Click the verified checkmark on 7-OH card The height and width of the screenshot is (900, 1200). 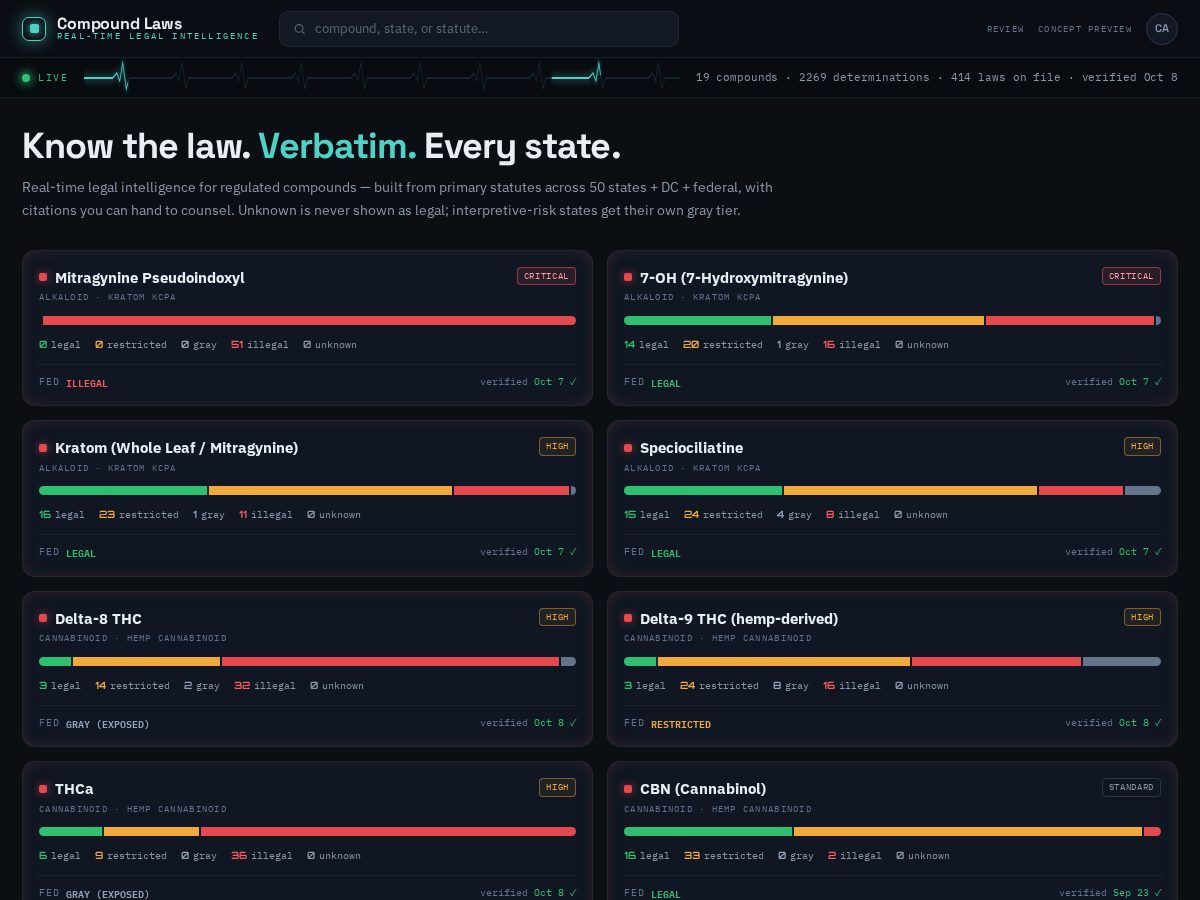[1158, 382]
